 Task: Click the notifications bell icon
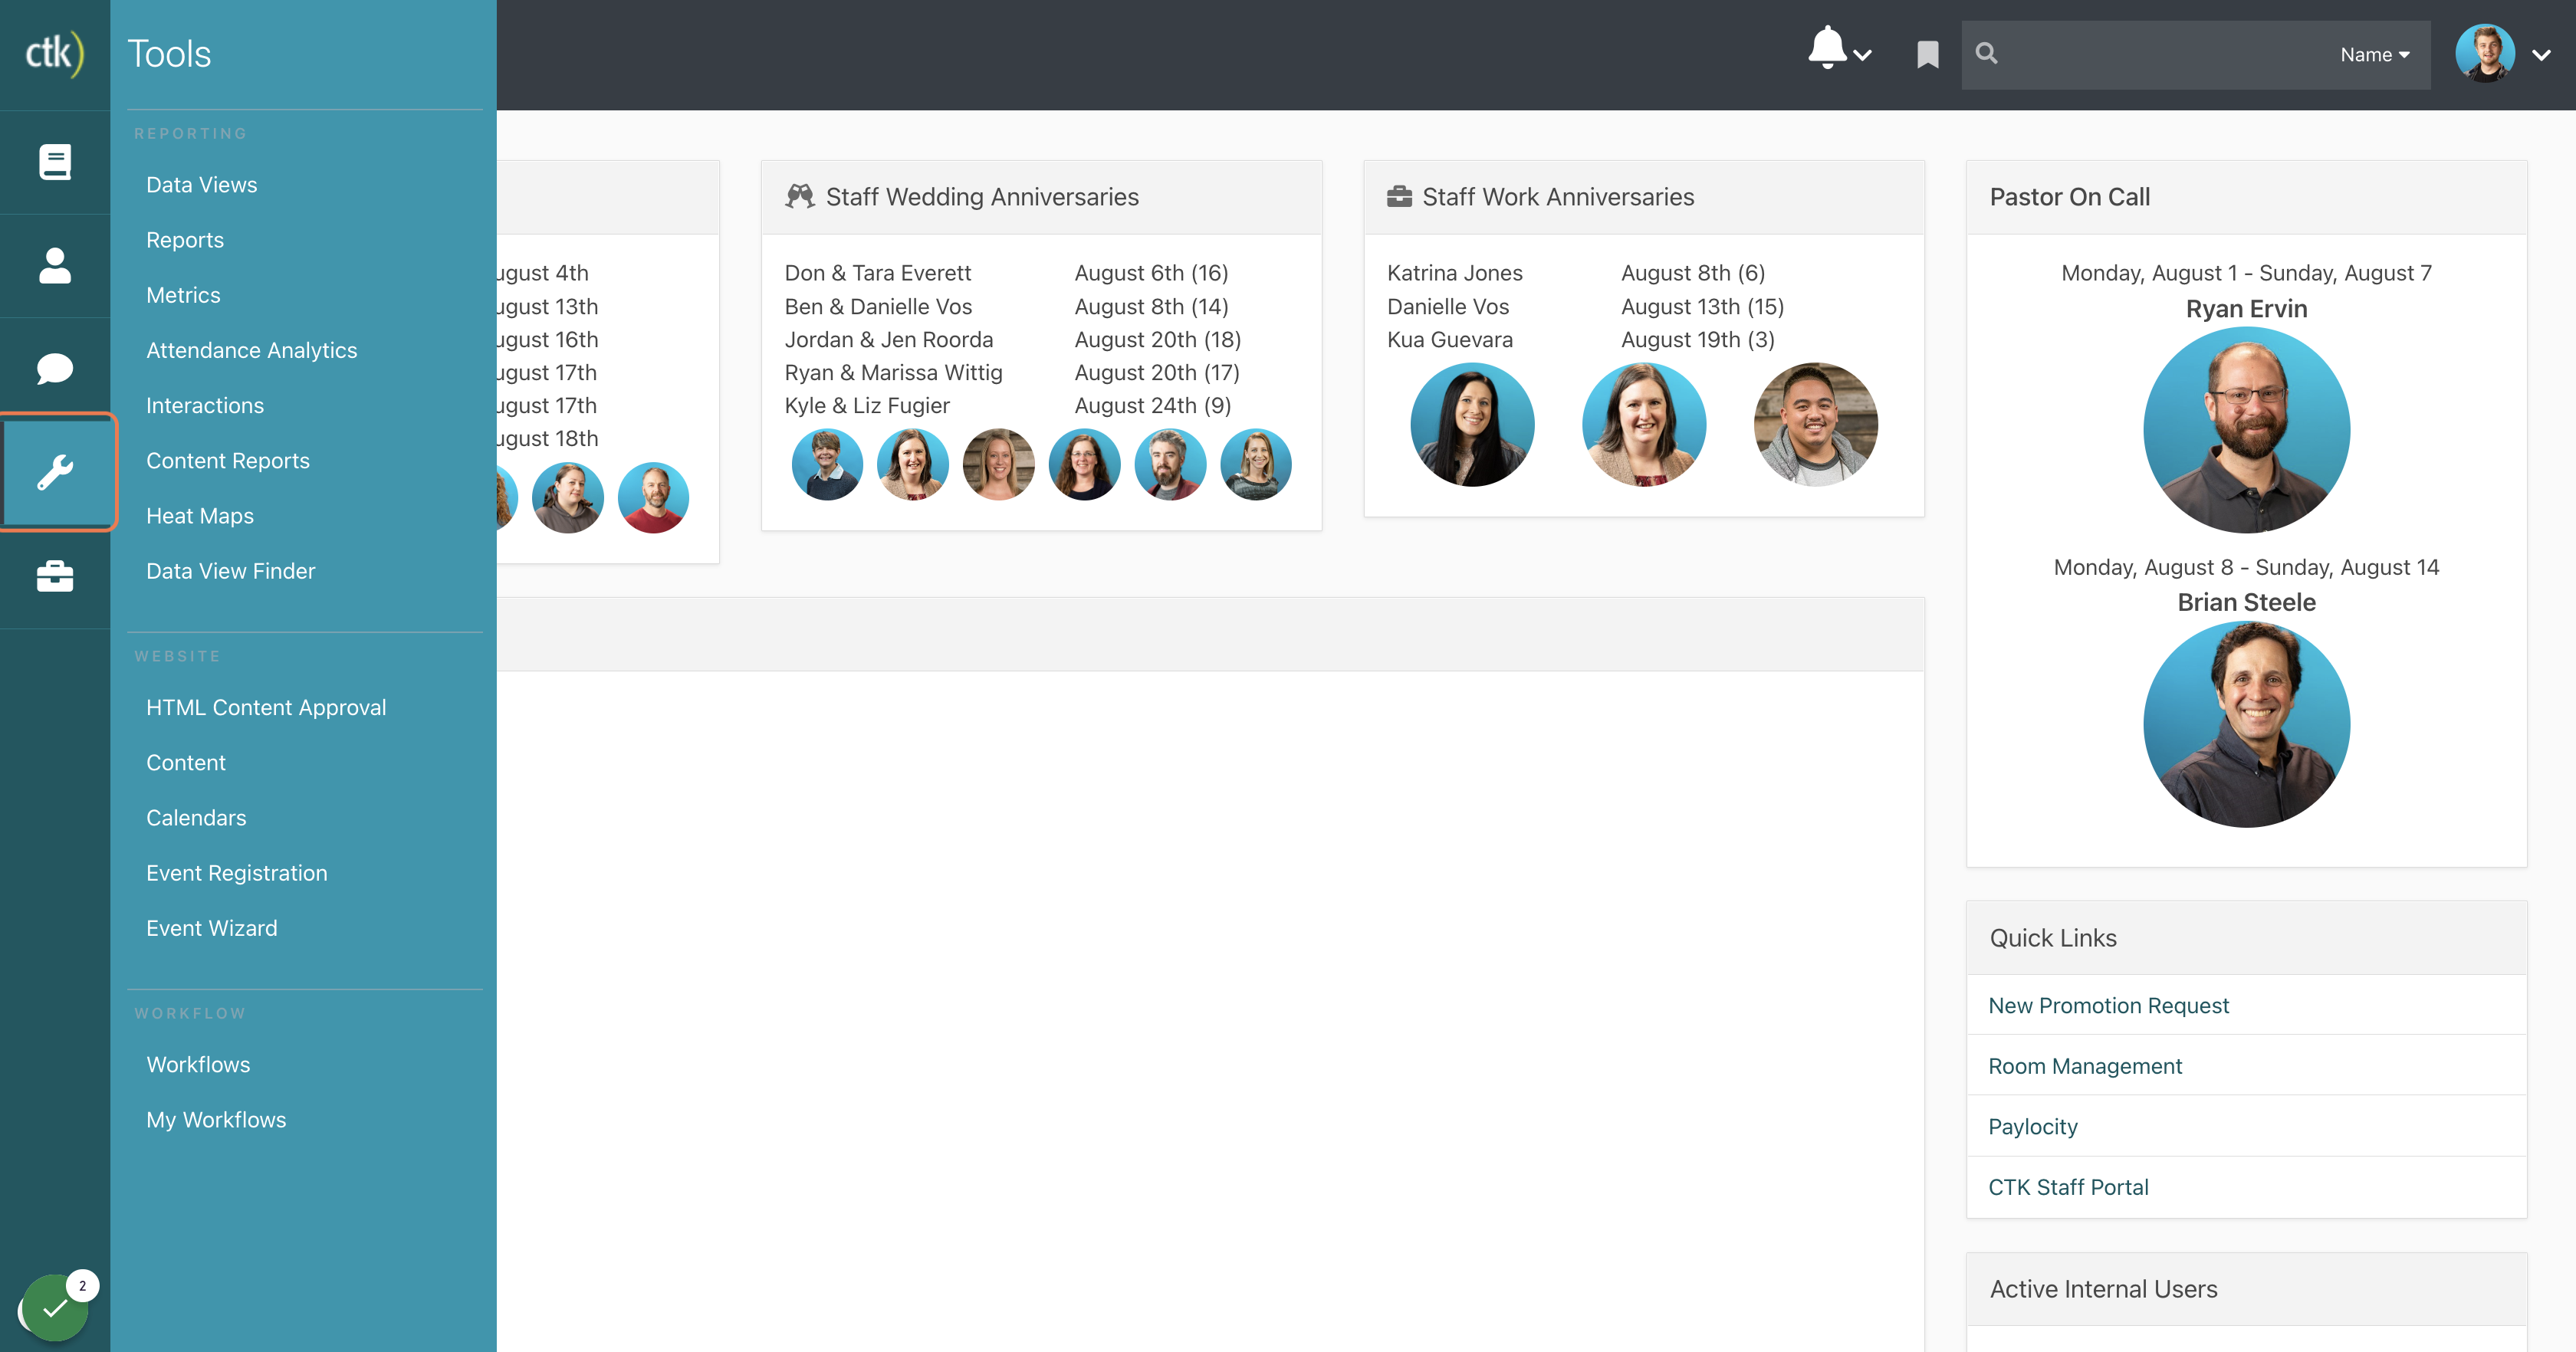pyautogui.click(x=1827, y=48)
